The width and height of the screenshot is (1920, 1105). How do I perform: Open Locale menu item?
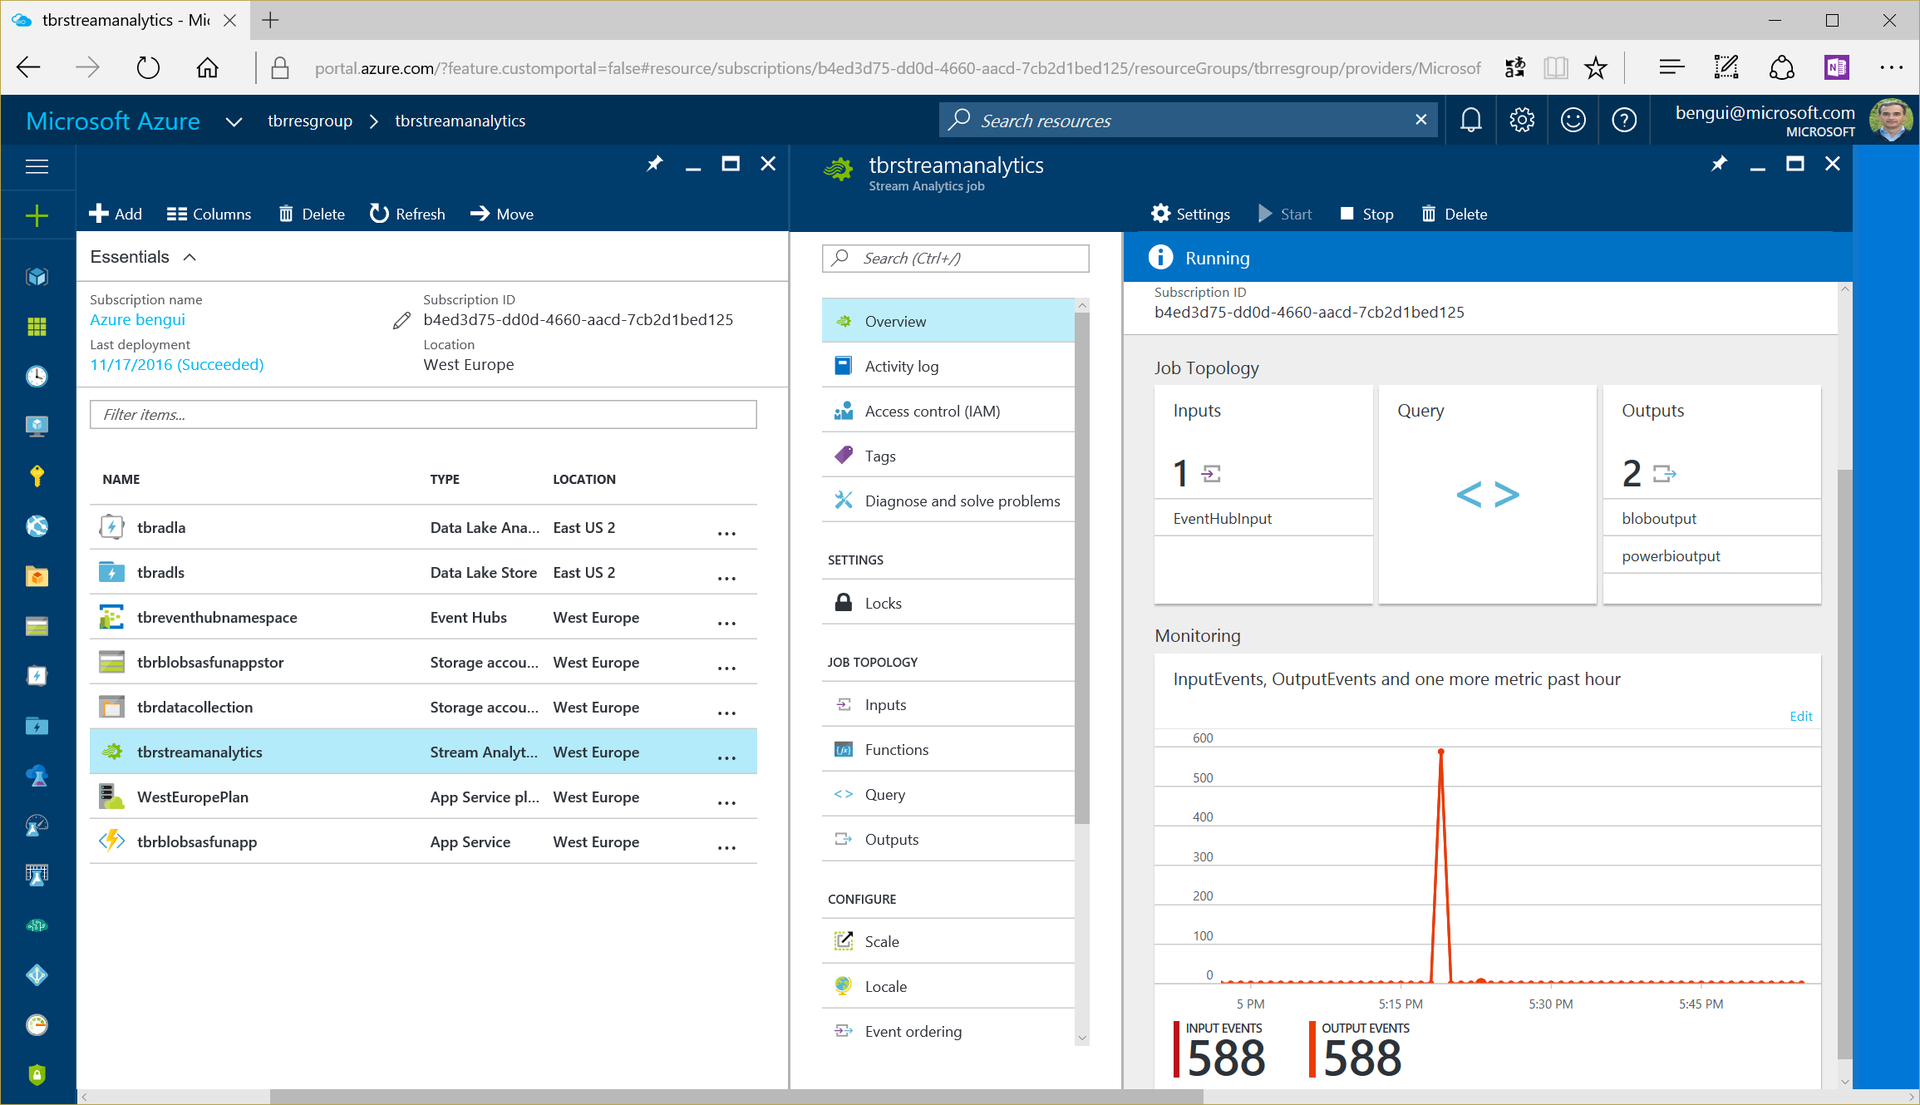point(948,987)
